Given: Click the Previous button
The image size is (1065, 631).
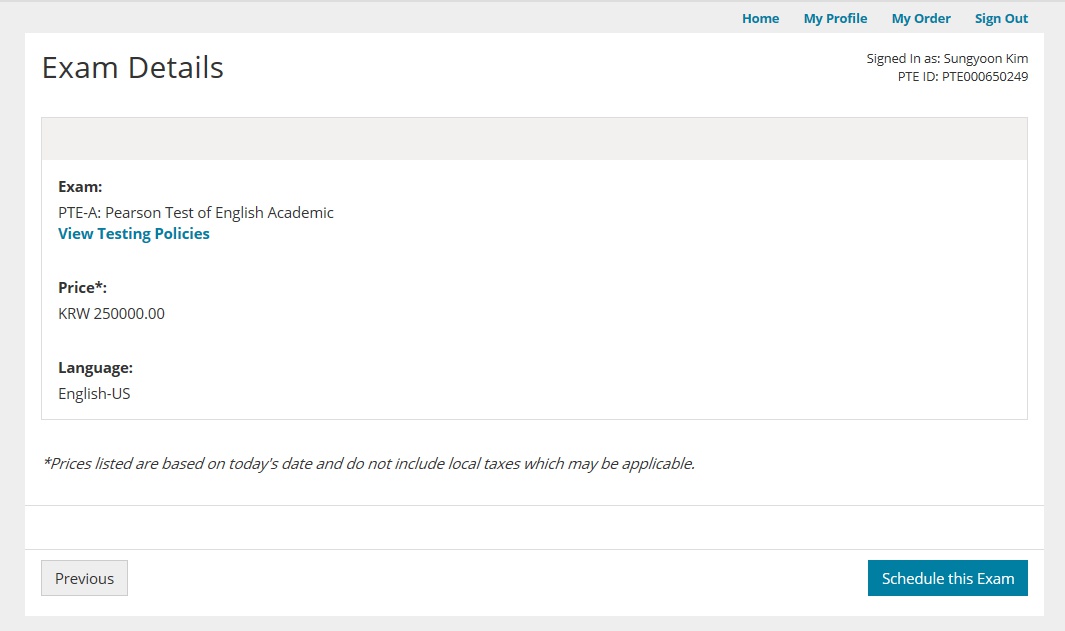Looking at the screenshot, I should [84, 578].
